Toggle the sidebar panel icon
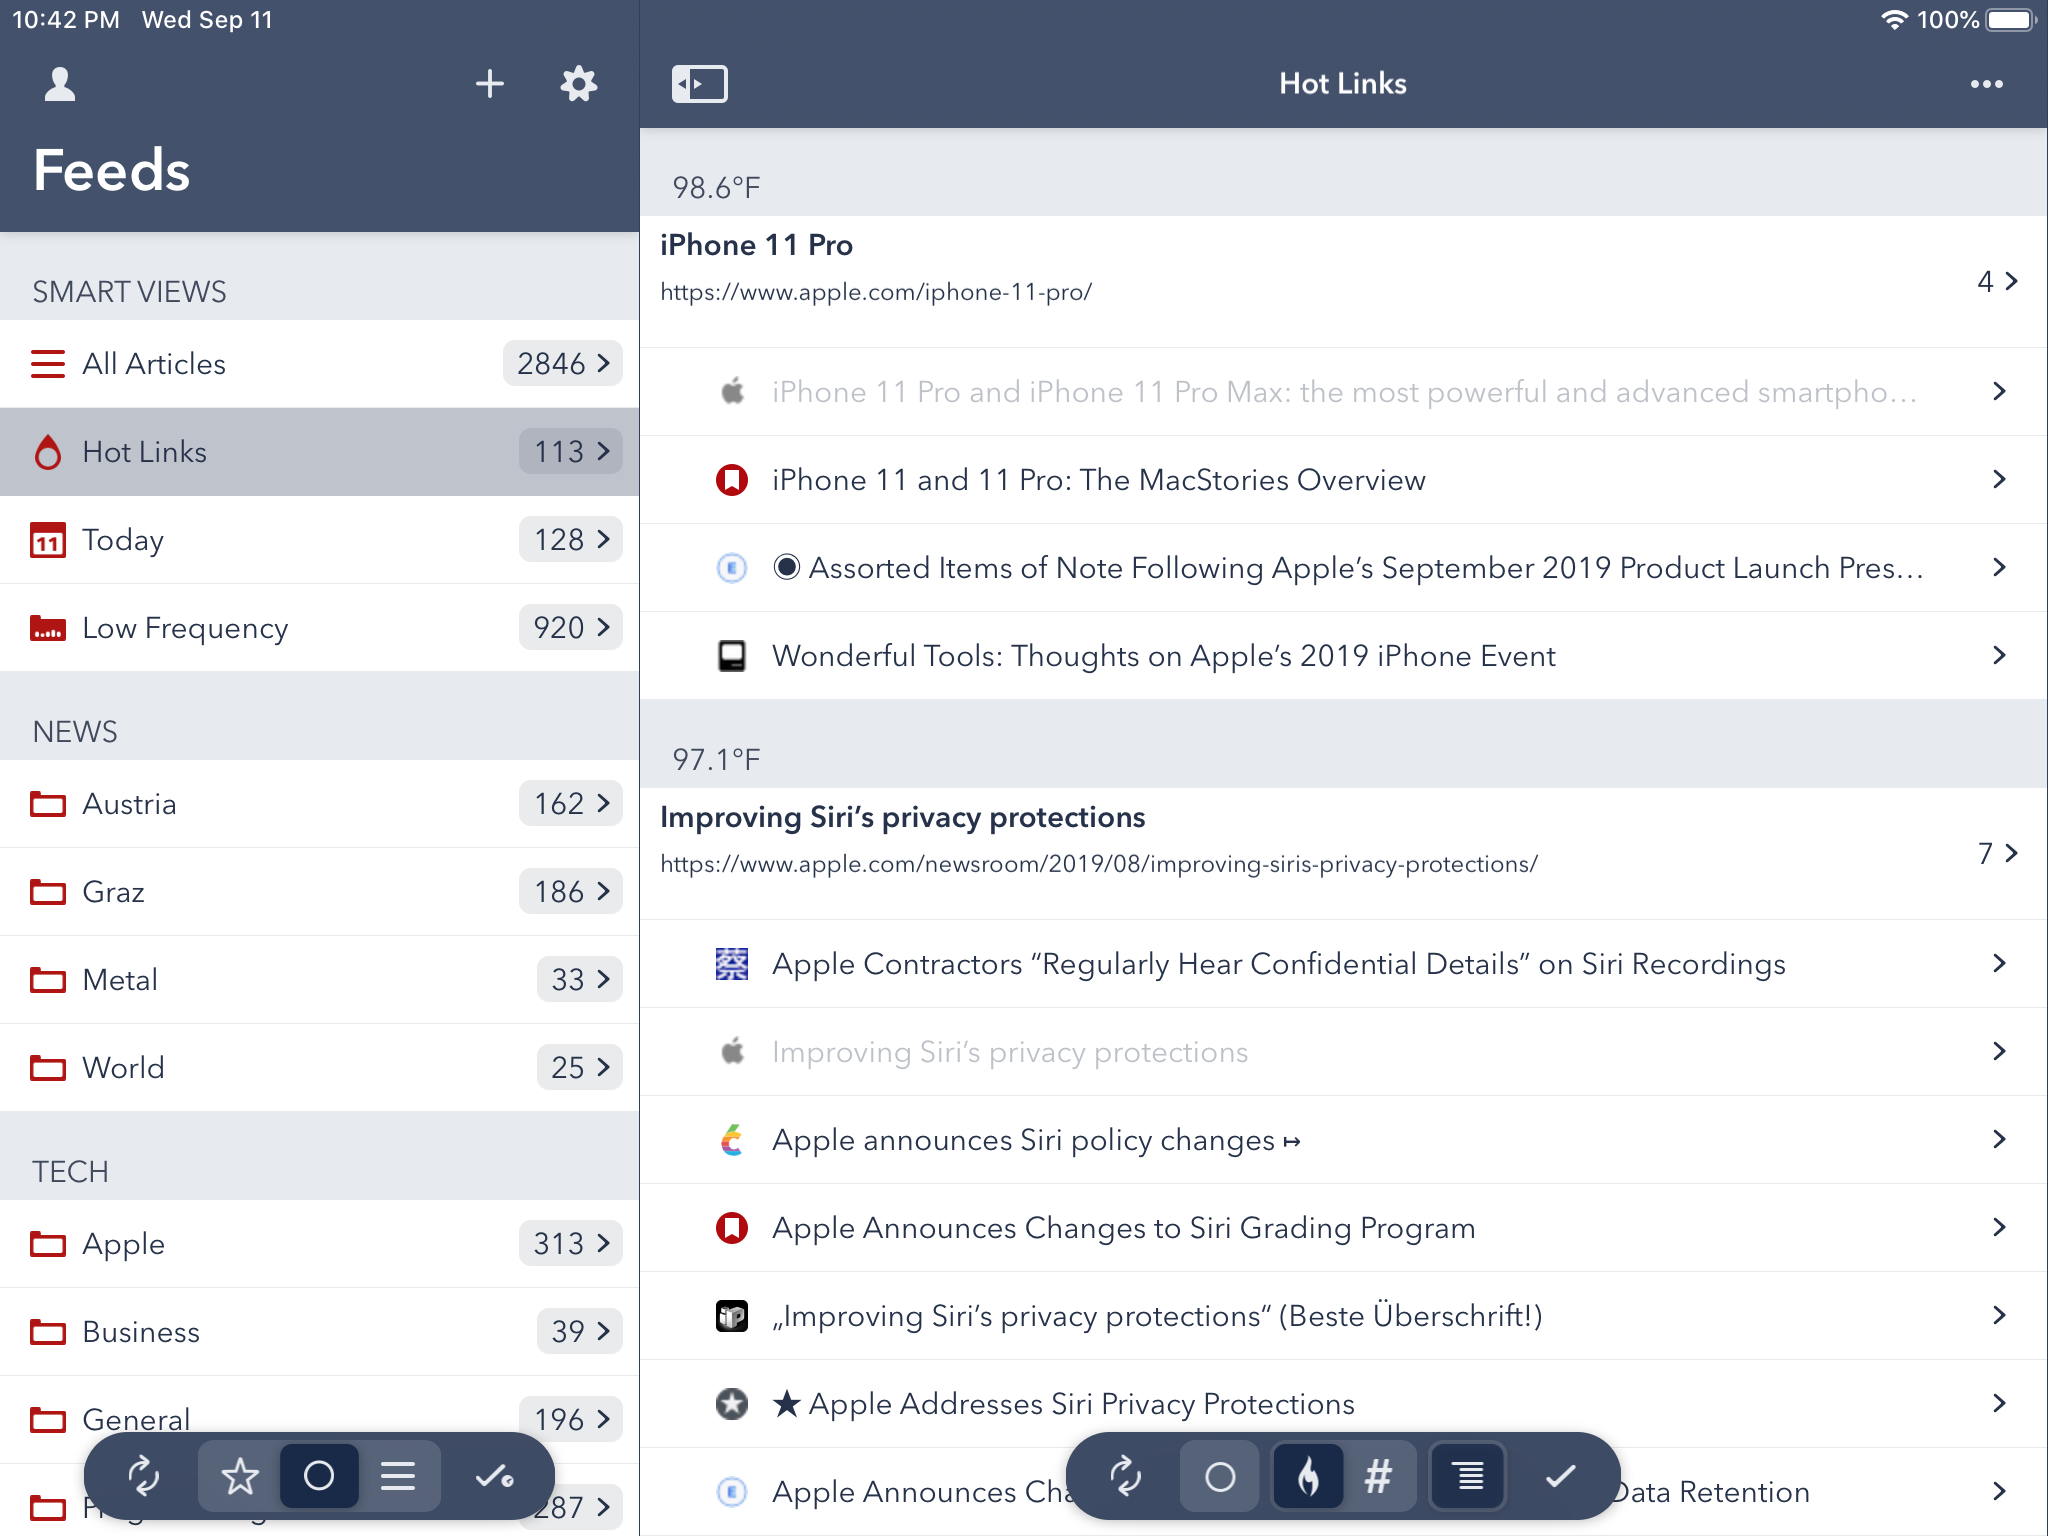Viewport: 2048px width, 1536px height. [699, 84]
